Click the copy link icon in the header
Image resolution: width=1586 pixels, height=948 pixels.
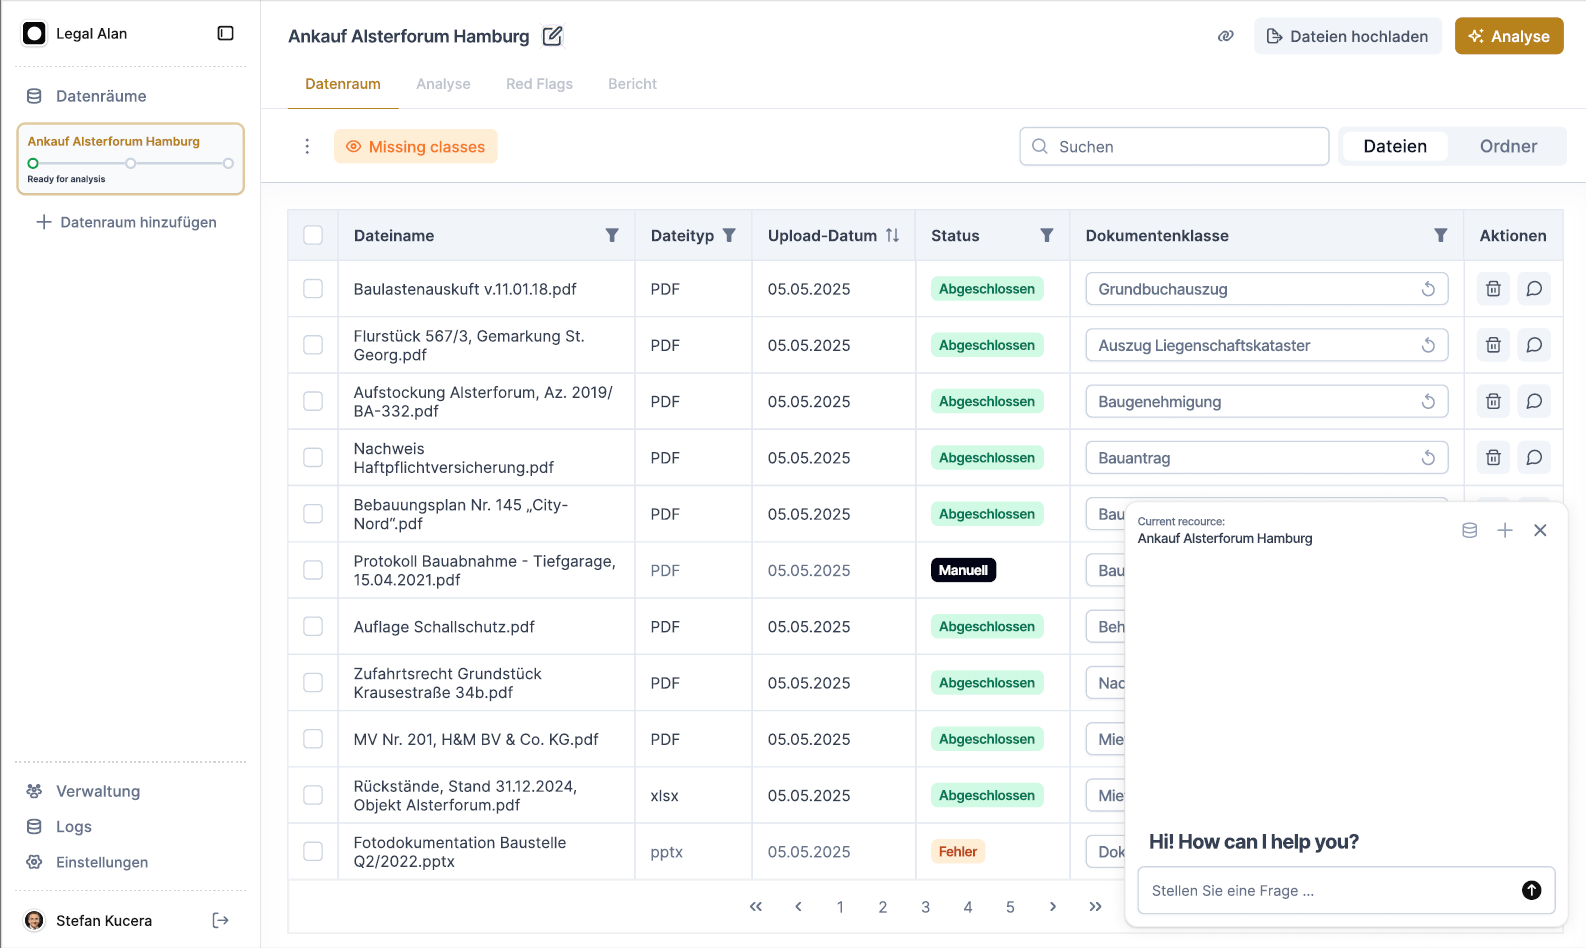[x=1225, y=36]
